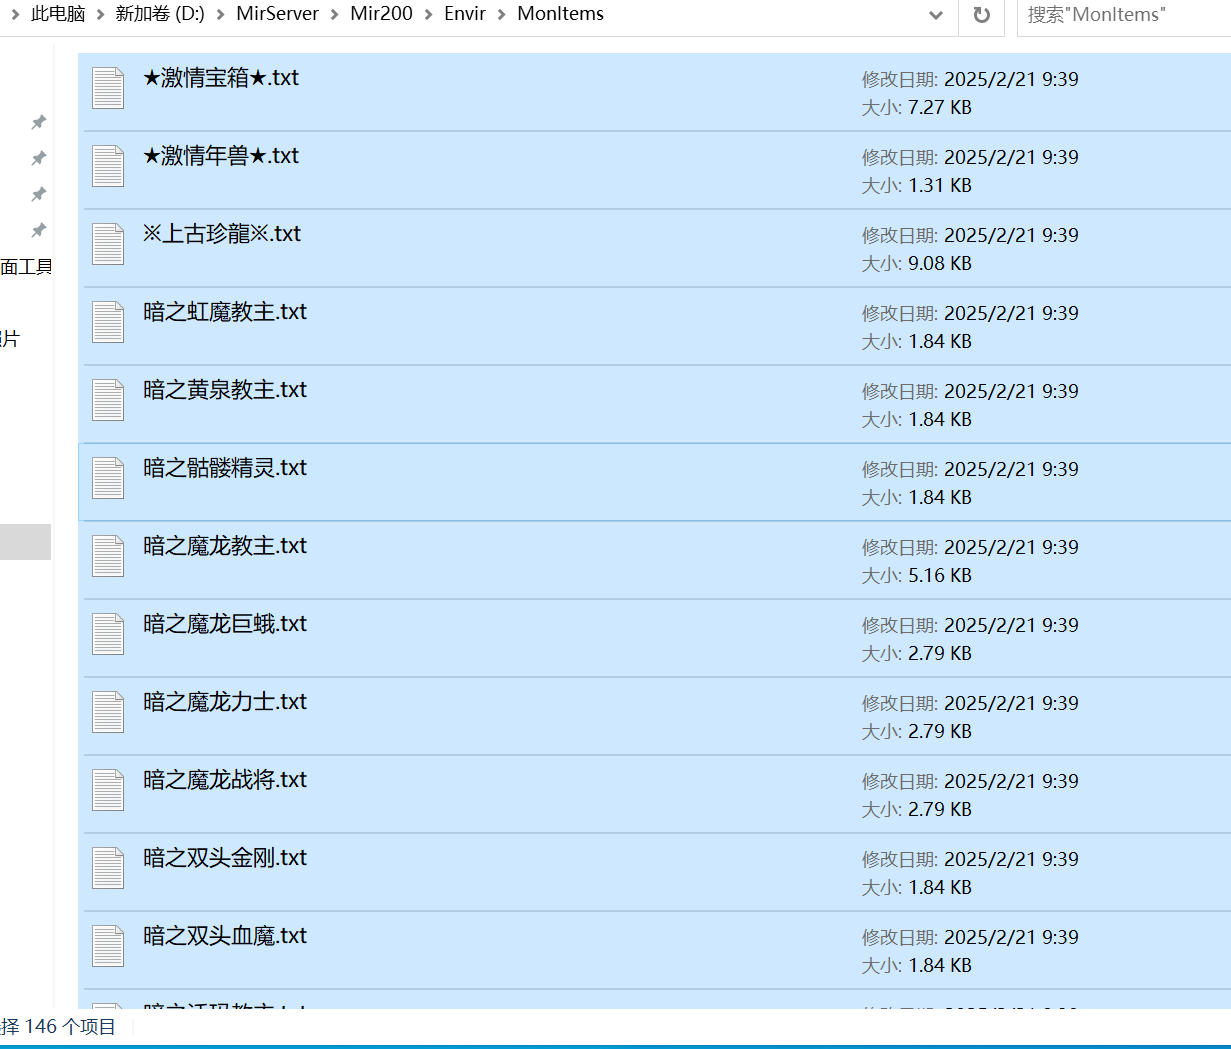Select file name 暗之魔龙教主.txt
Screen dimensions: 1231x1049
pos(225,546)
